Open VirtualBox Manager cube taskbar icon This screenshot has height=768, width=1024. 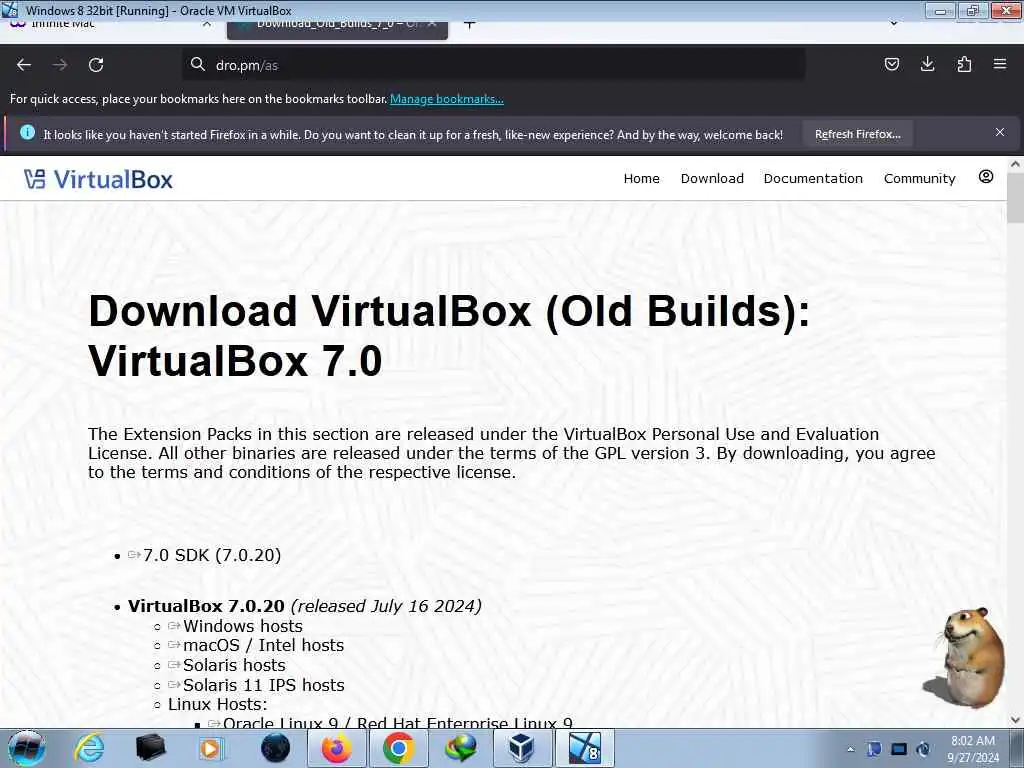[x=522, y=748]
